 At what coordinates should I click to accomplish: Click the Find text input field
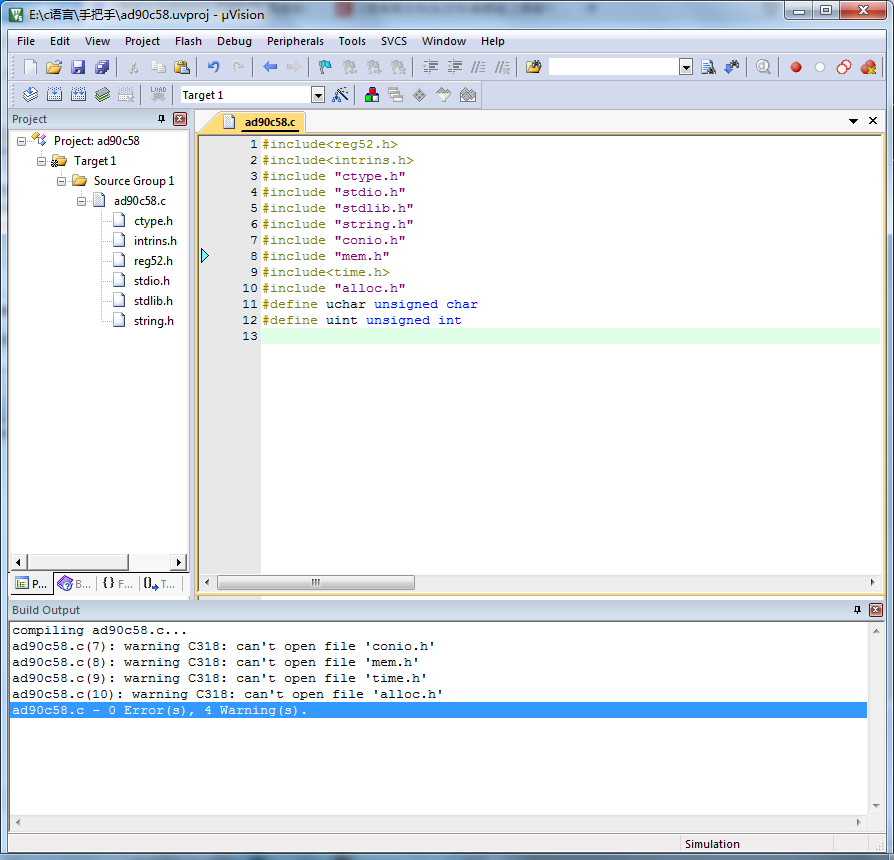613,67
